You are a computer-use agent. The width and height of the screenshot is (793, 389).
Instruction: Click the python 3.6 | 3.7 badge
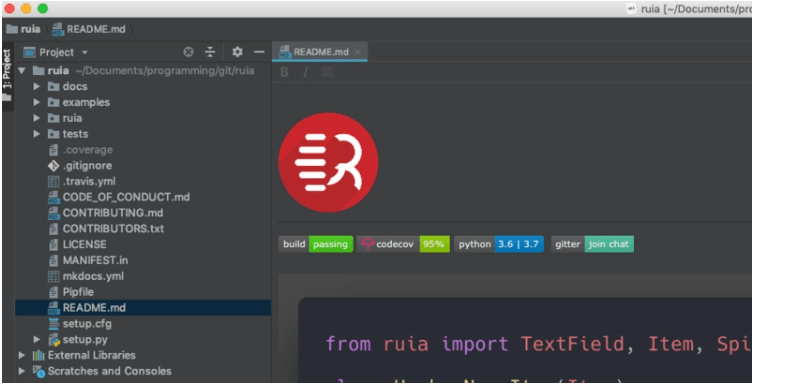click(499, 244)
